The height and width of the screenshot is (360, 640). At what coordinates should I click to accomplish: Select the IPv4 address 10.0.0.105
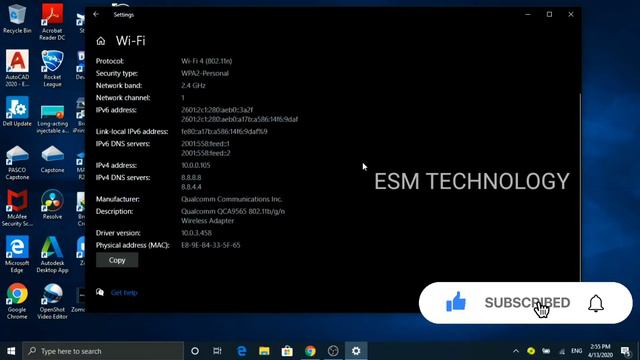[x=196, y=165]
